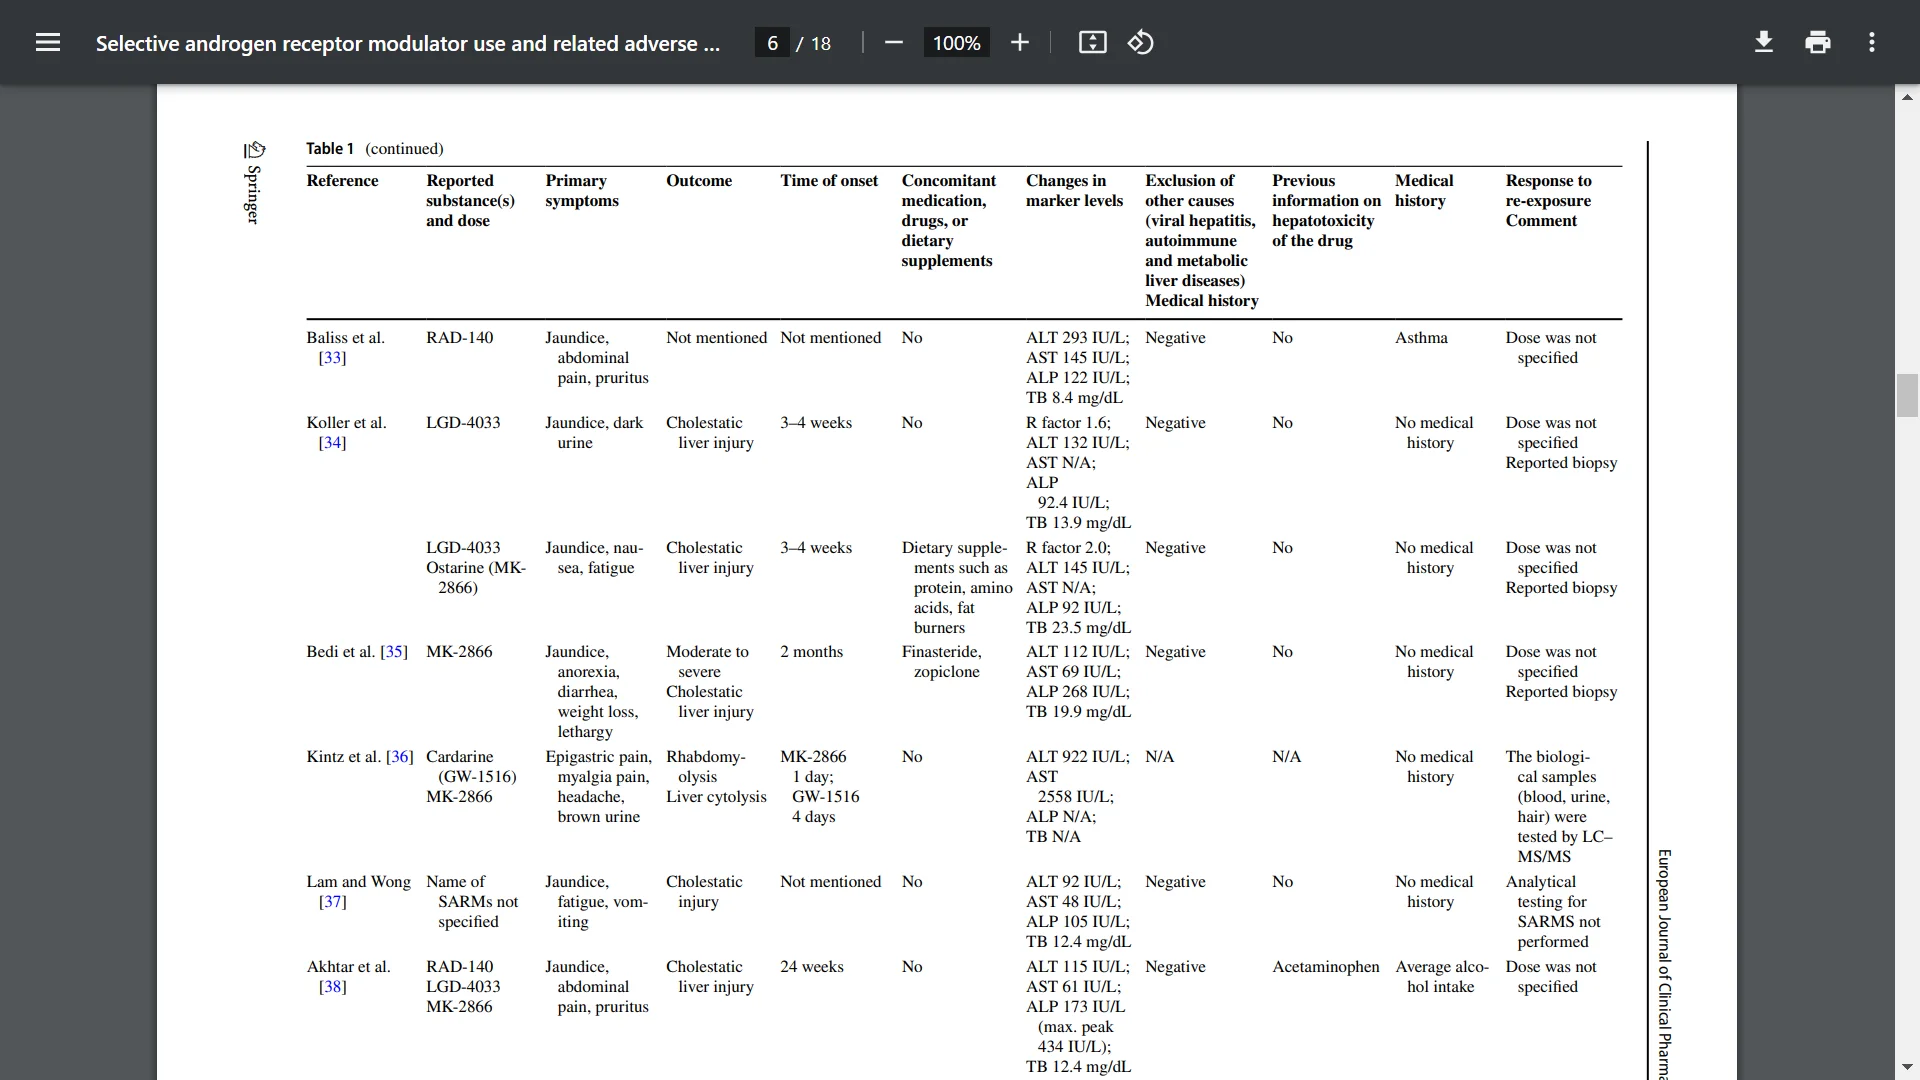
Task: Click 'RAD-140' in Baliss et al. row
Action: click(459, 338)
